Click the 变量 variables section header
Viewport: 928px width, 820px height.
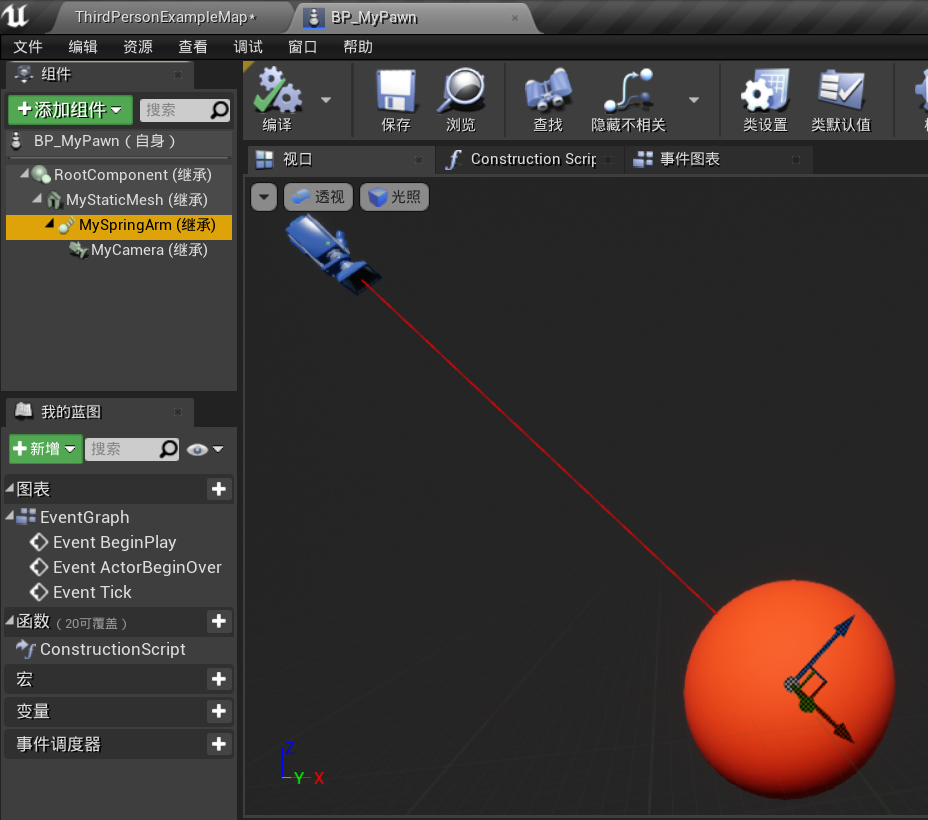(x=118, y=711)
